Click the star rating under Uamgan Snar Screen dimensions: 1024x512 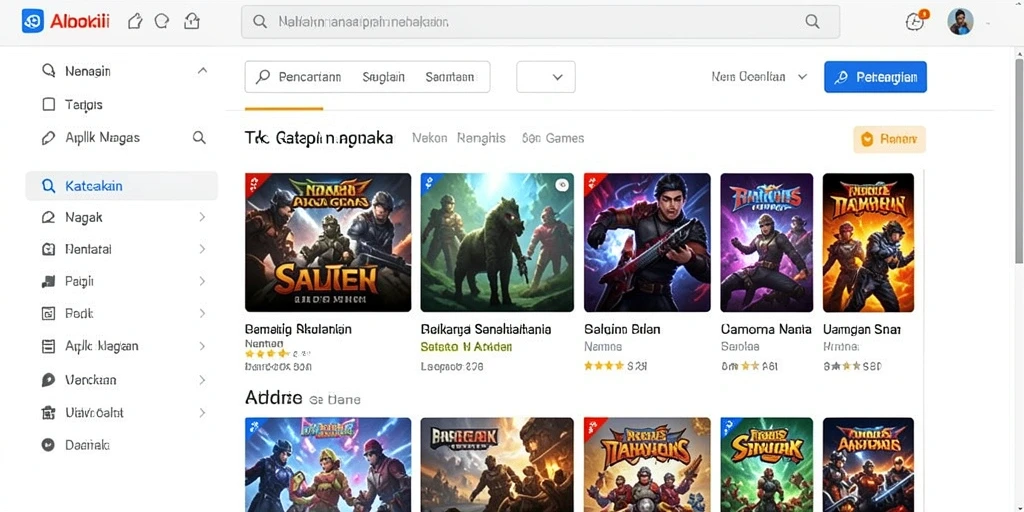click(x=852, y=366)
